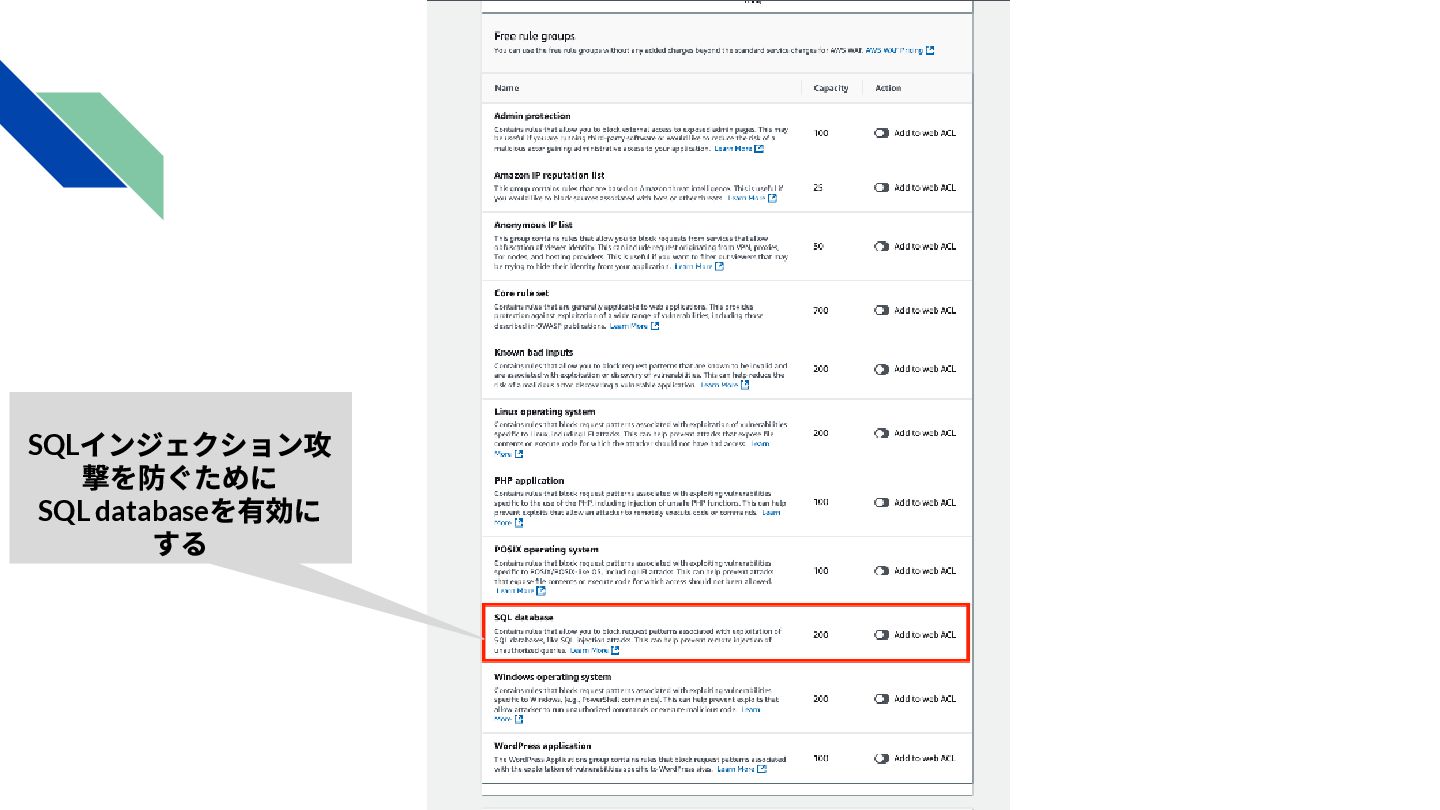Viewport: 1440px width, 810px height.
Task: Click external-link icon in Admin protection description
Action: (760, 149)
